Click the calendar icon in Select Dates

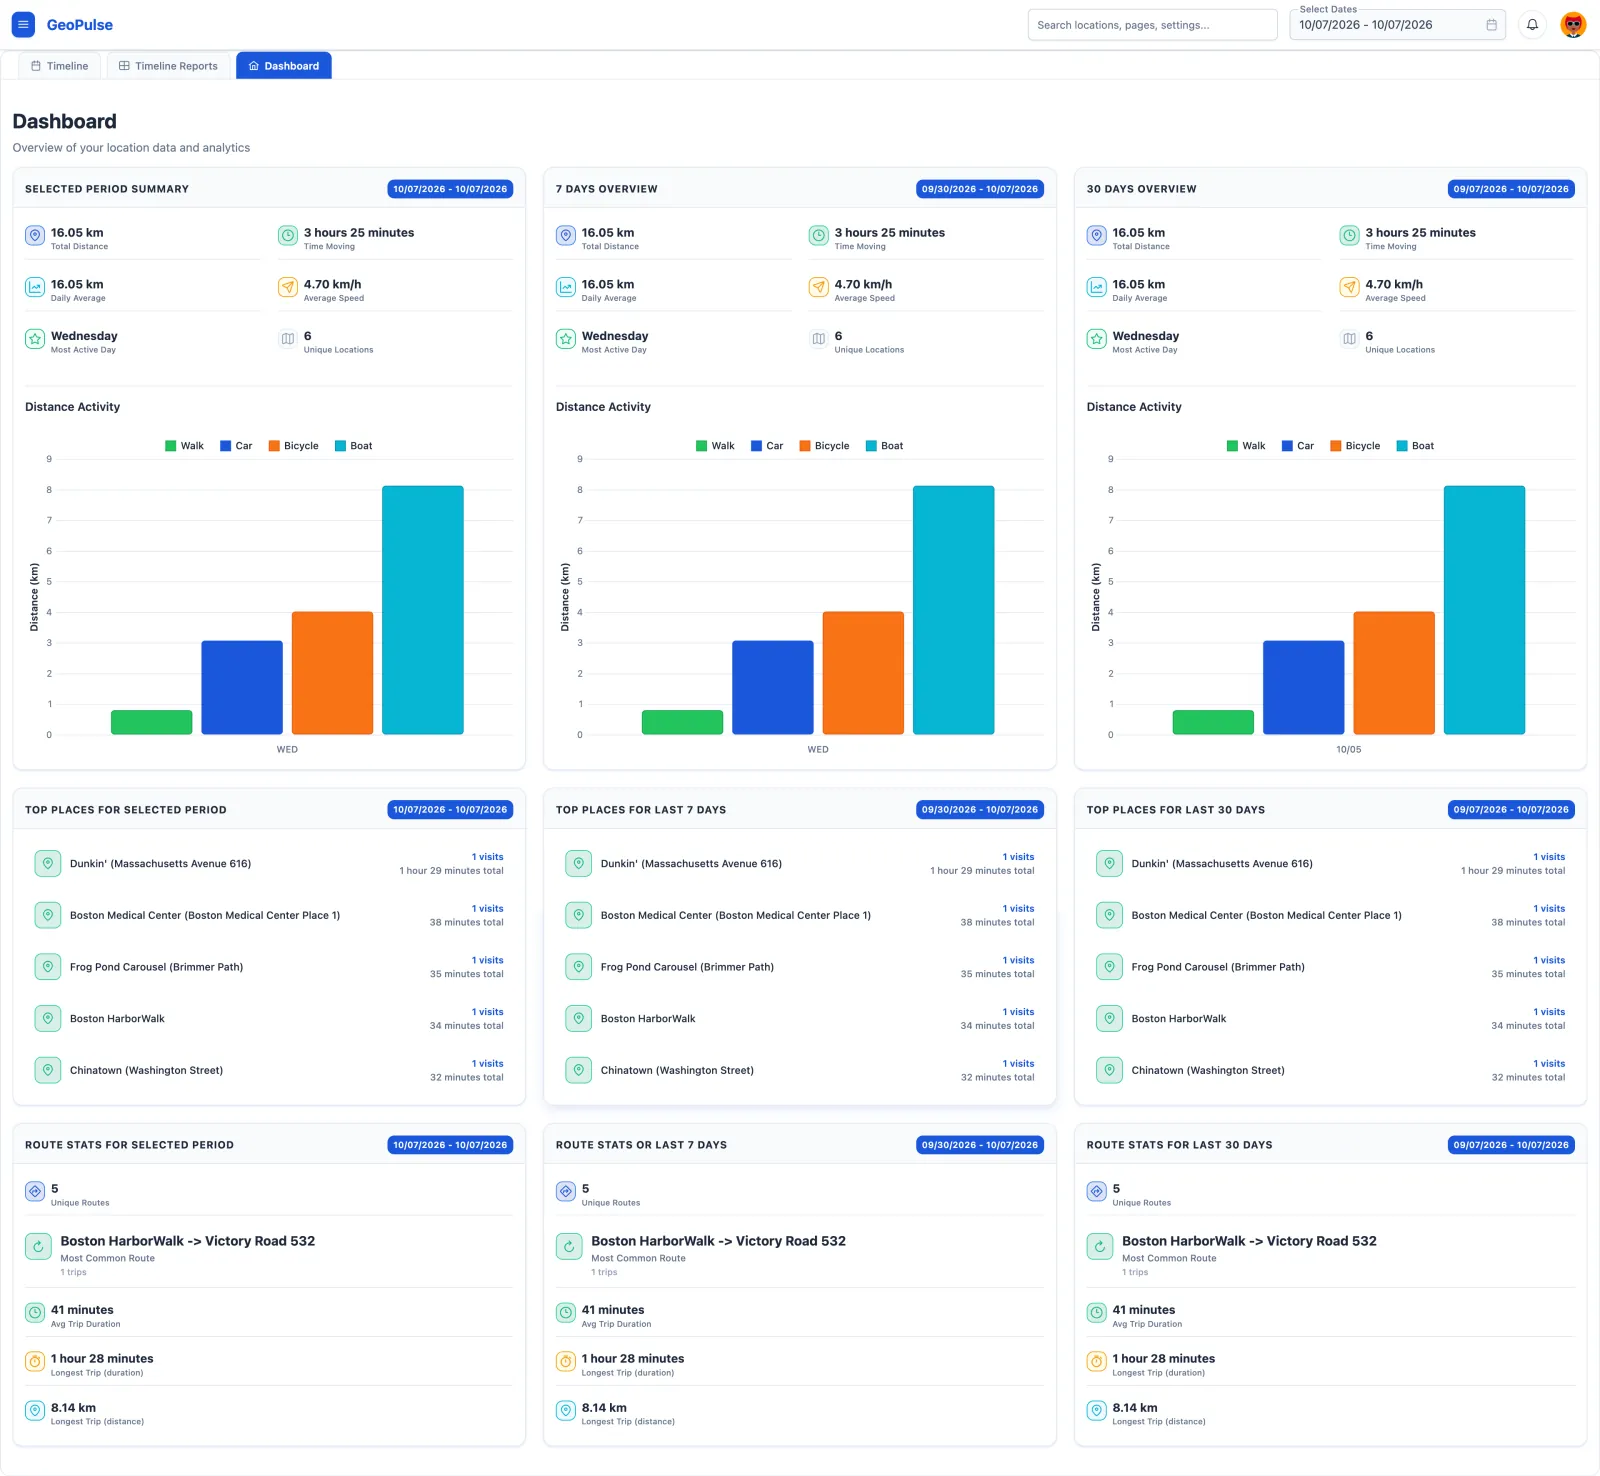click(1491, 25)
